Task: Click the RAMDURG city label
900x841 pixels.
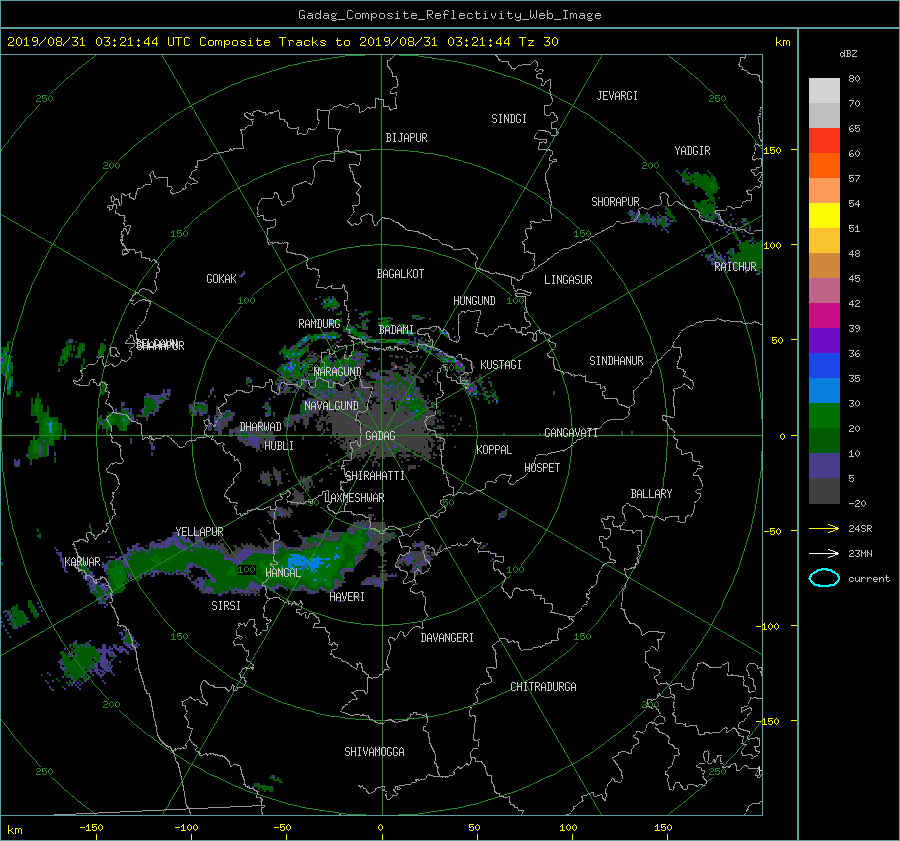Action: [x=319, y=324]
